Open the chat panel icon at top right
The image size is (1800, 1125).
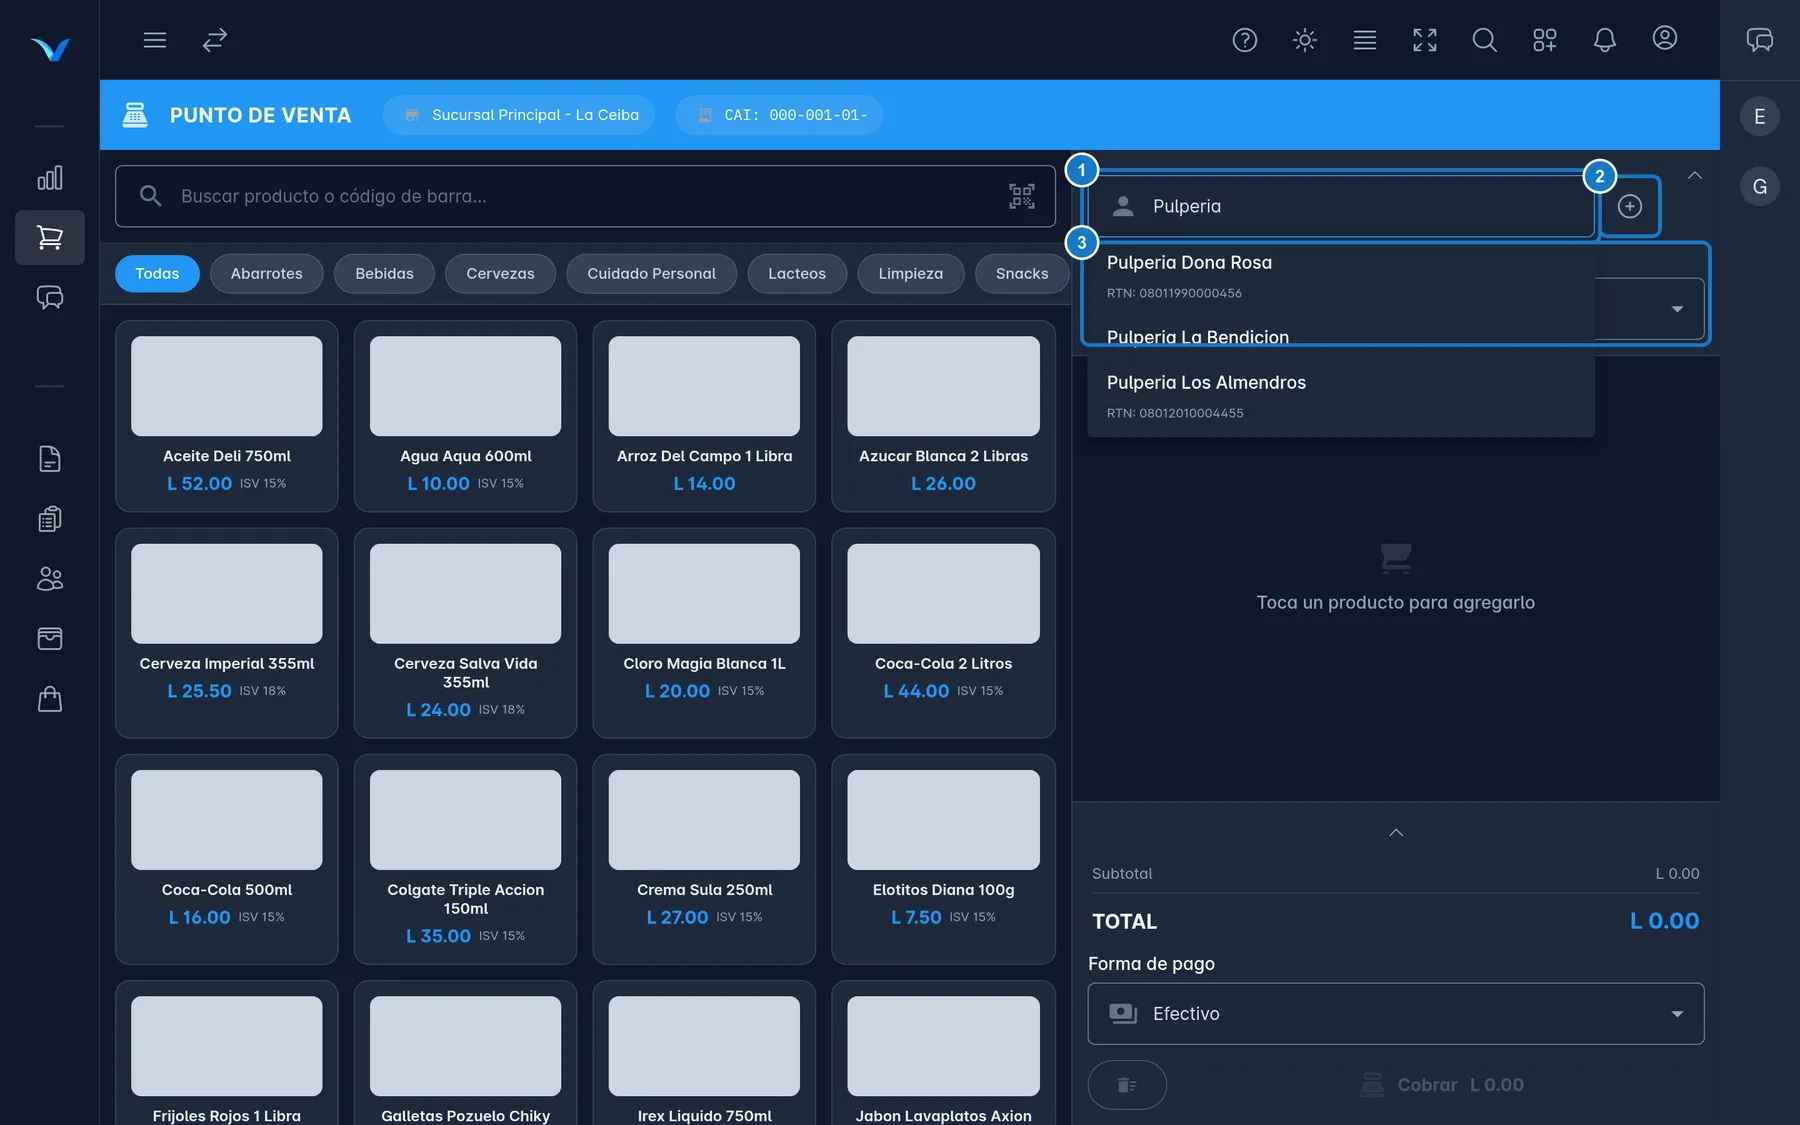pyautogui.click(x=1759, y=40)
